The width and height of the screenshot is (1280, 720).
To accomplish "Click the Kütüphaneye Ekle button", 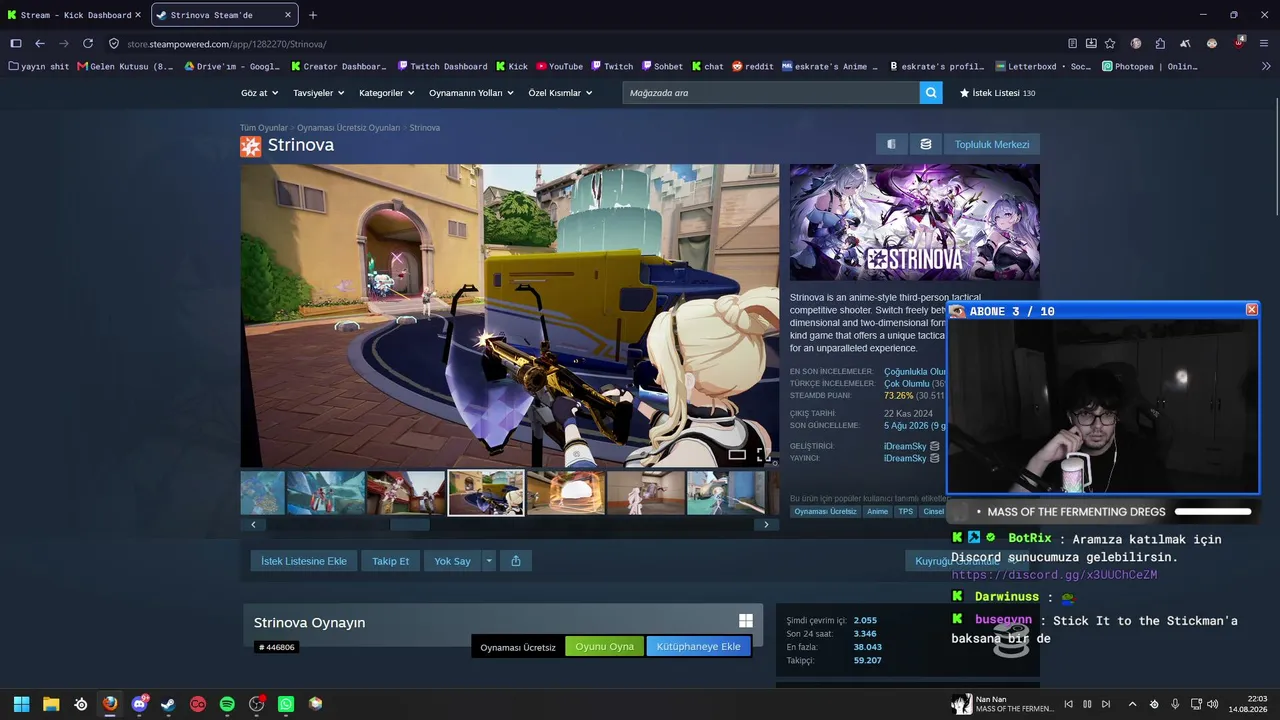I will point(699,646).
